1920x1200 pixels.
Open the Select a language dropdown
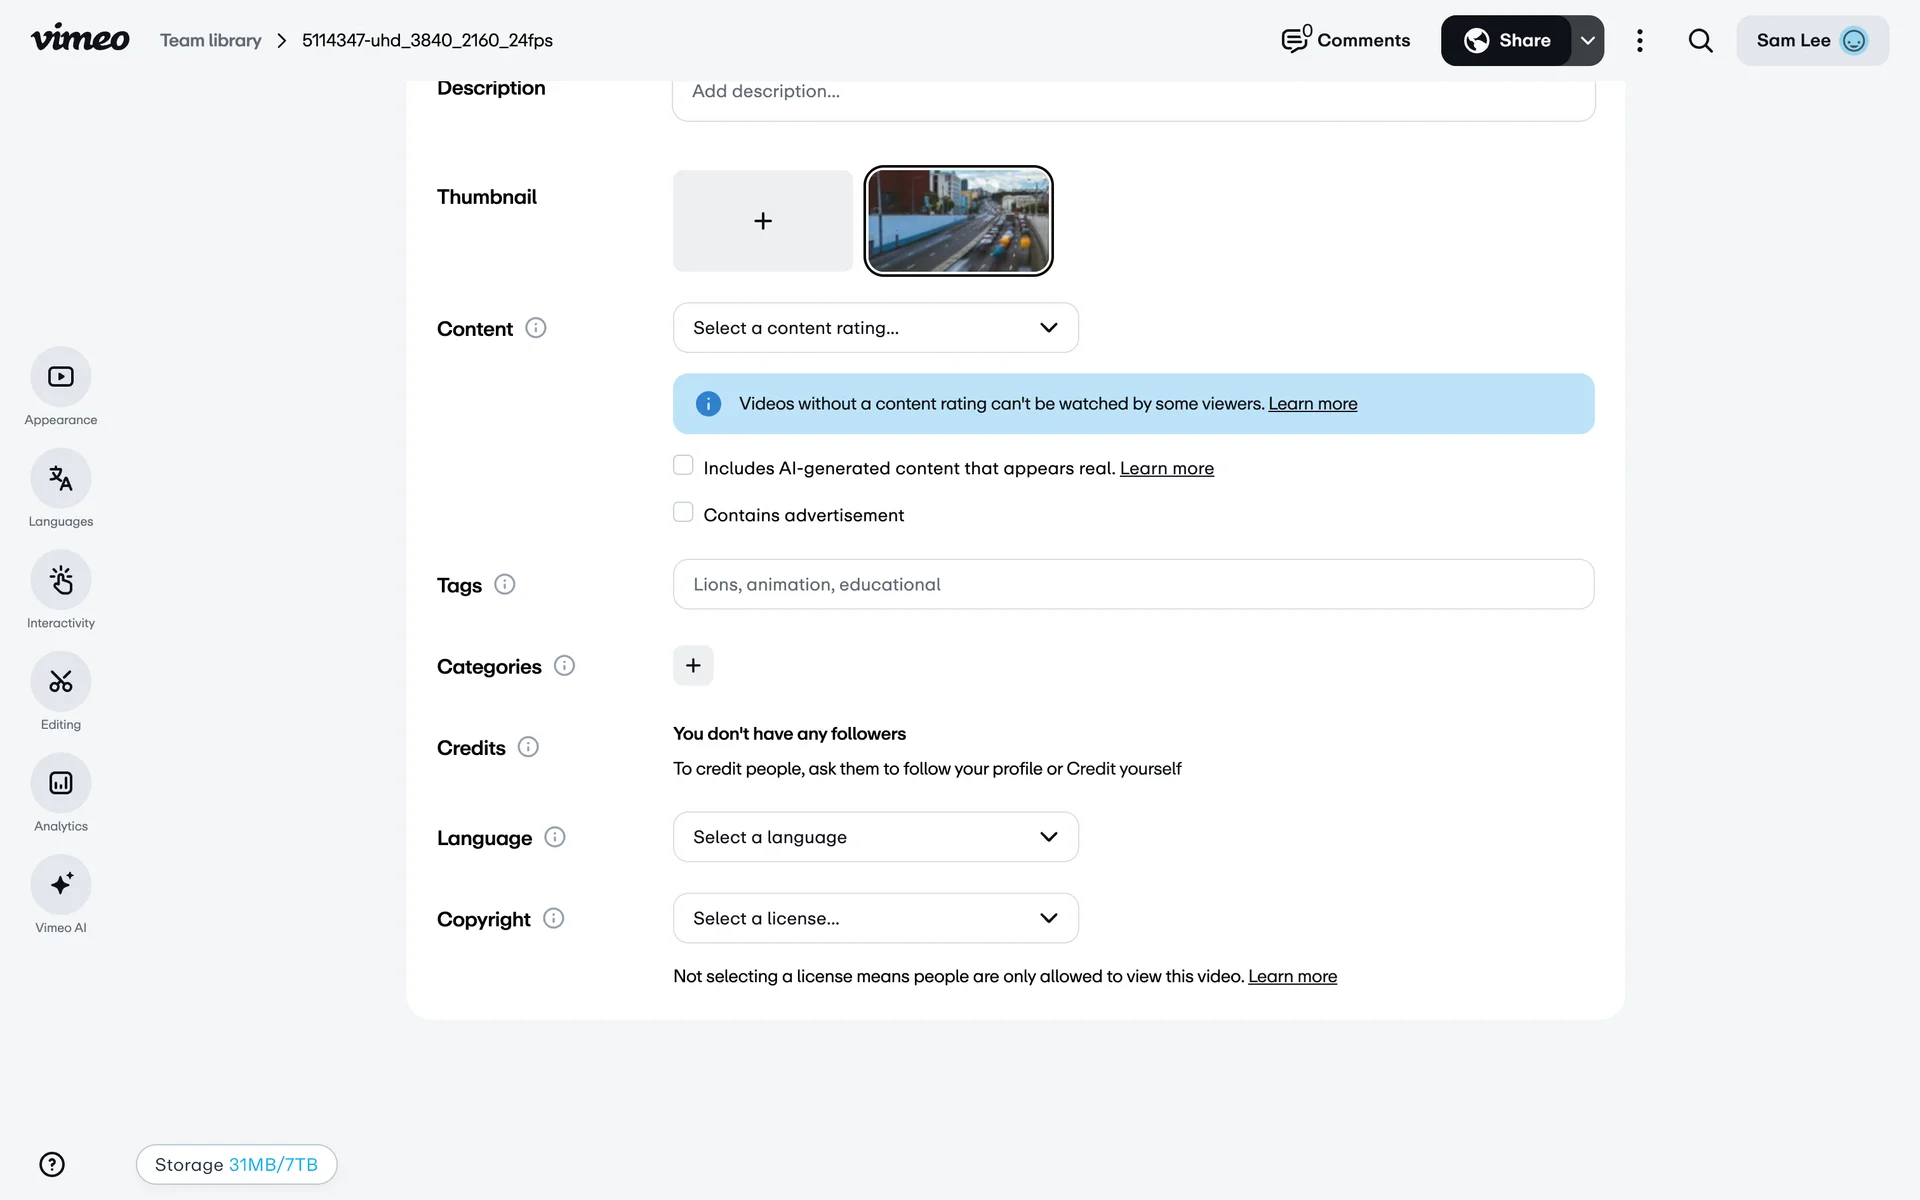click(x=875, y=837)
